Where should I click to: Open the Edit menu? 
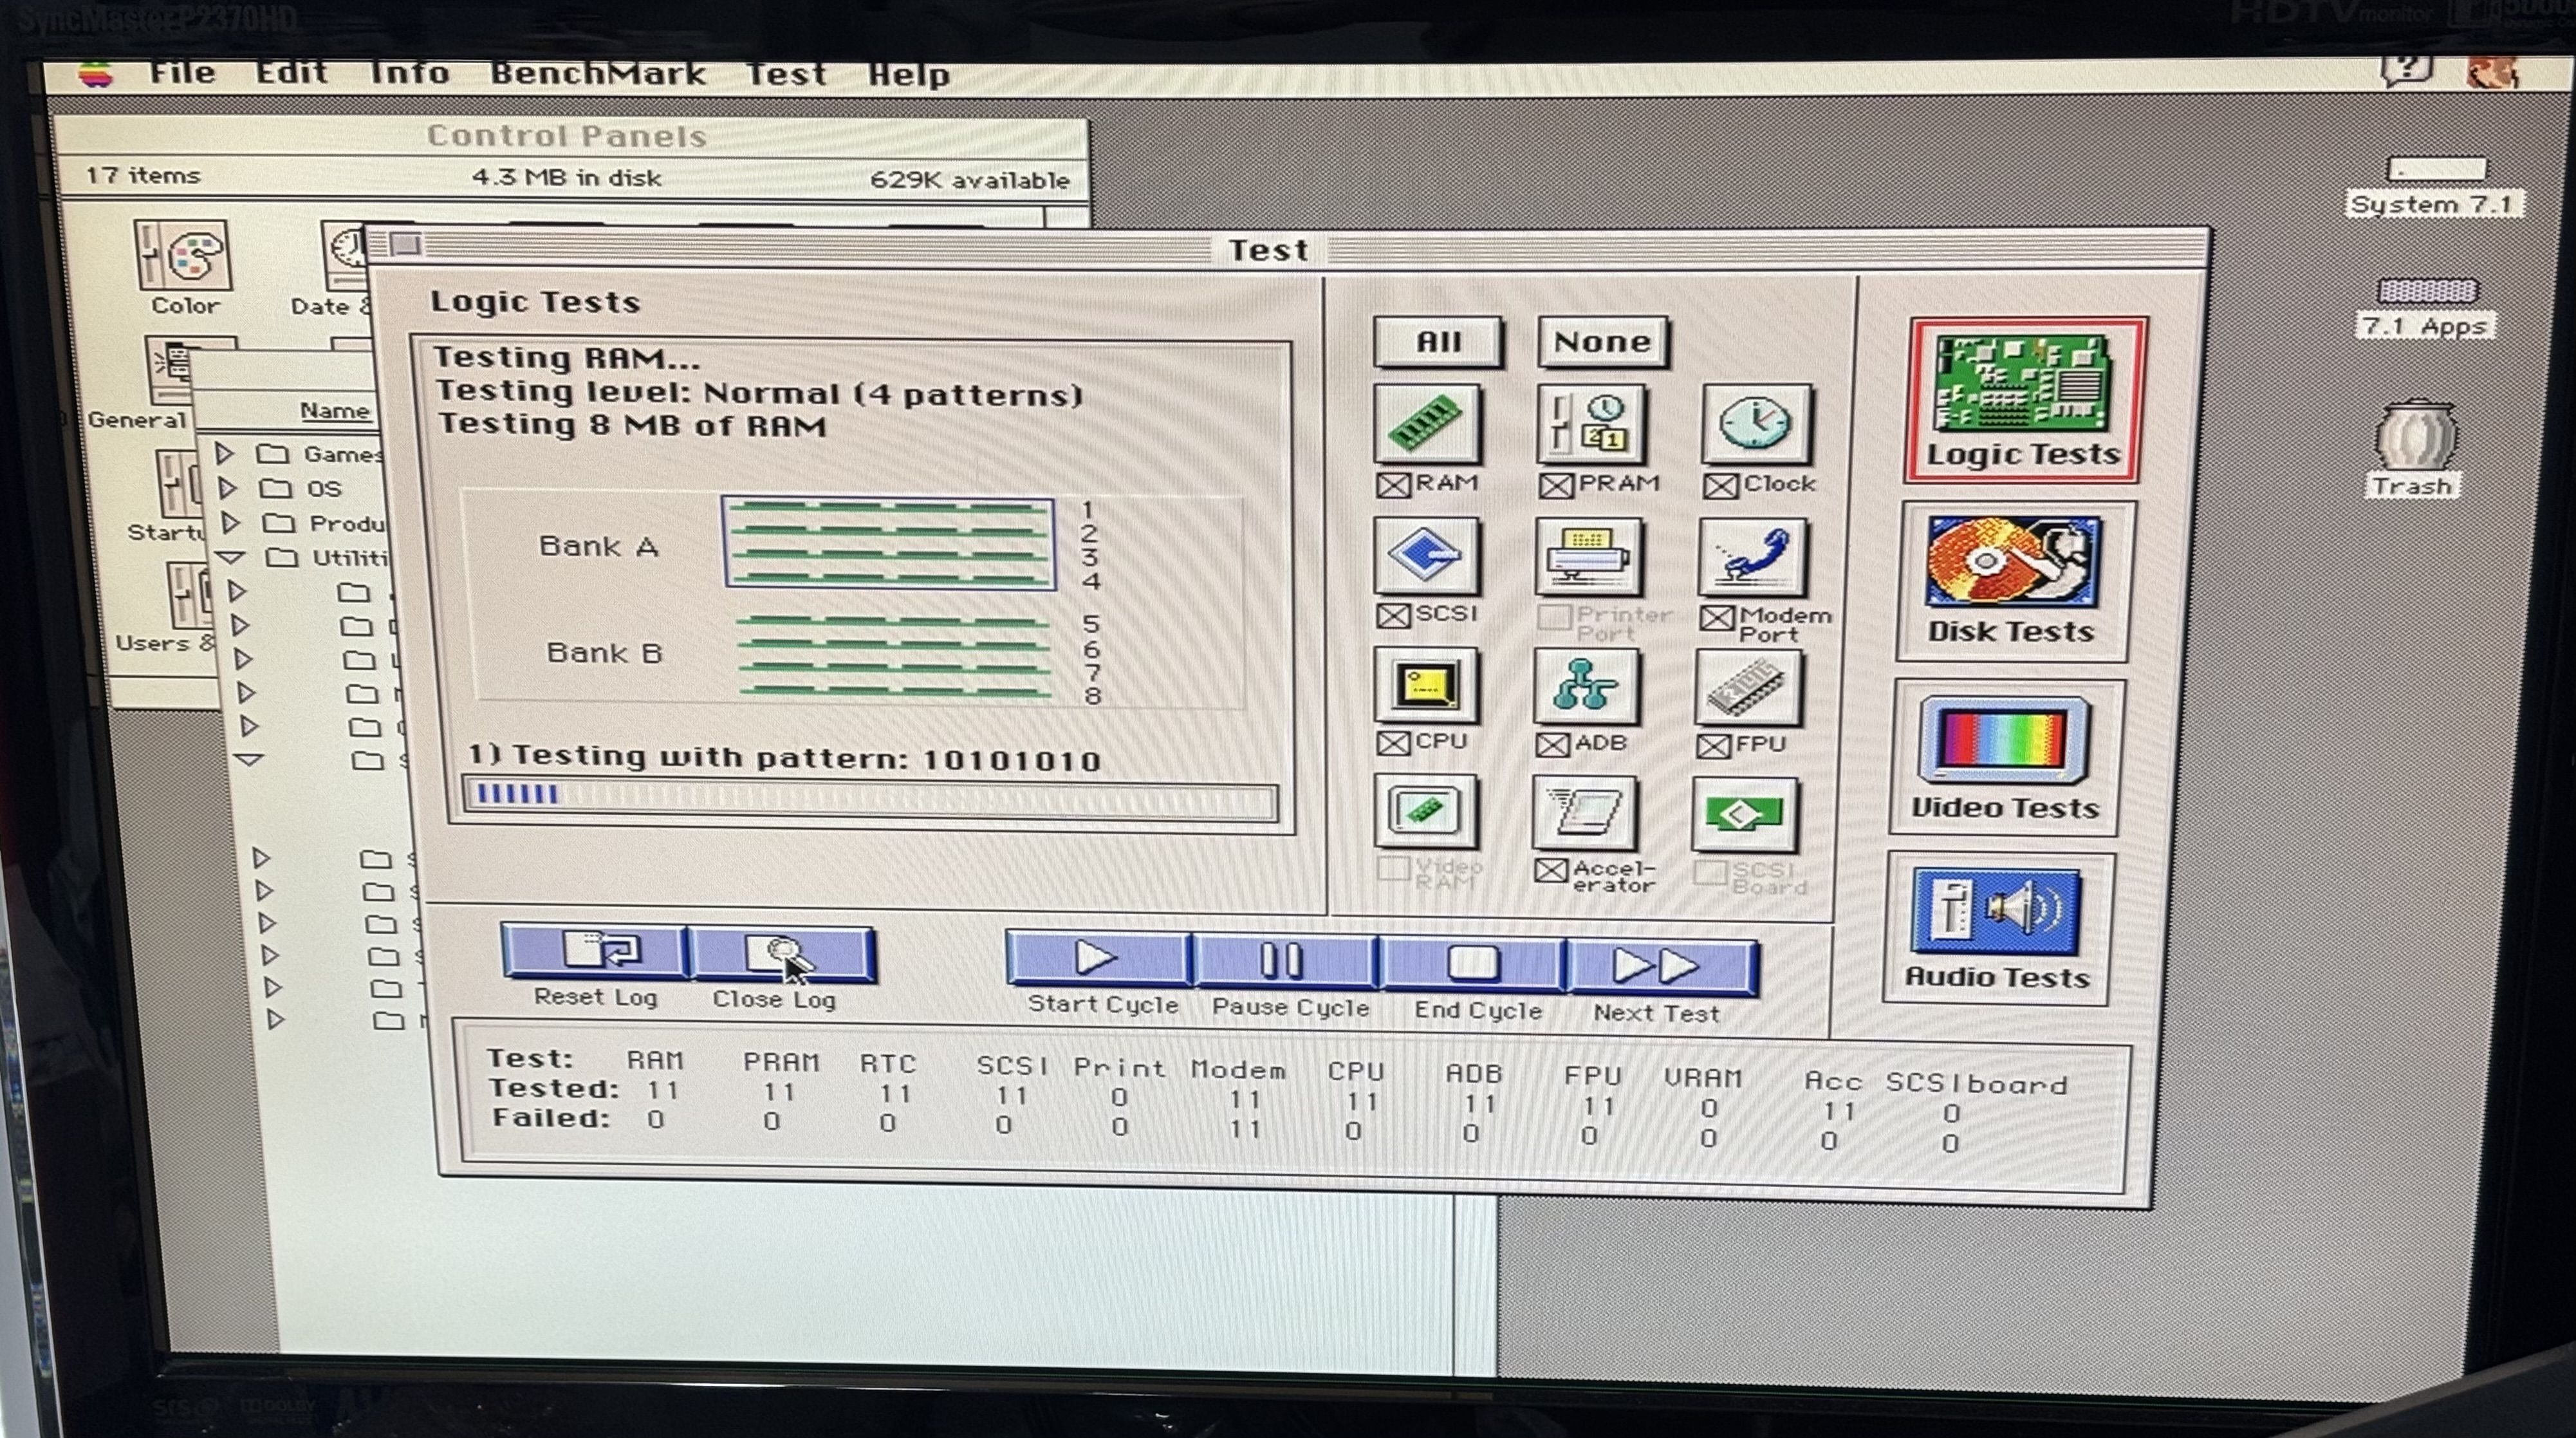point(291,73)
